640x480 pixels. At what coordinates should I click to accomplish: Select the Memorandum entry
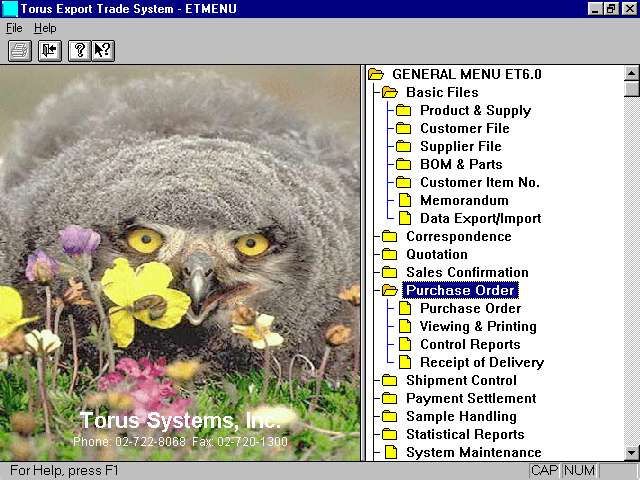[464, 200]
